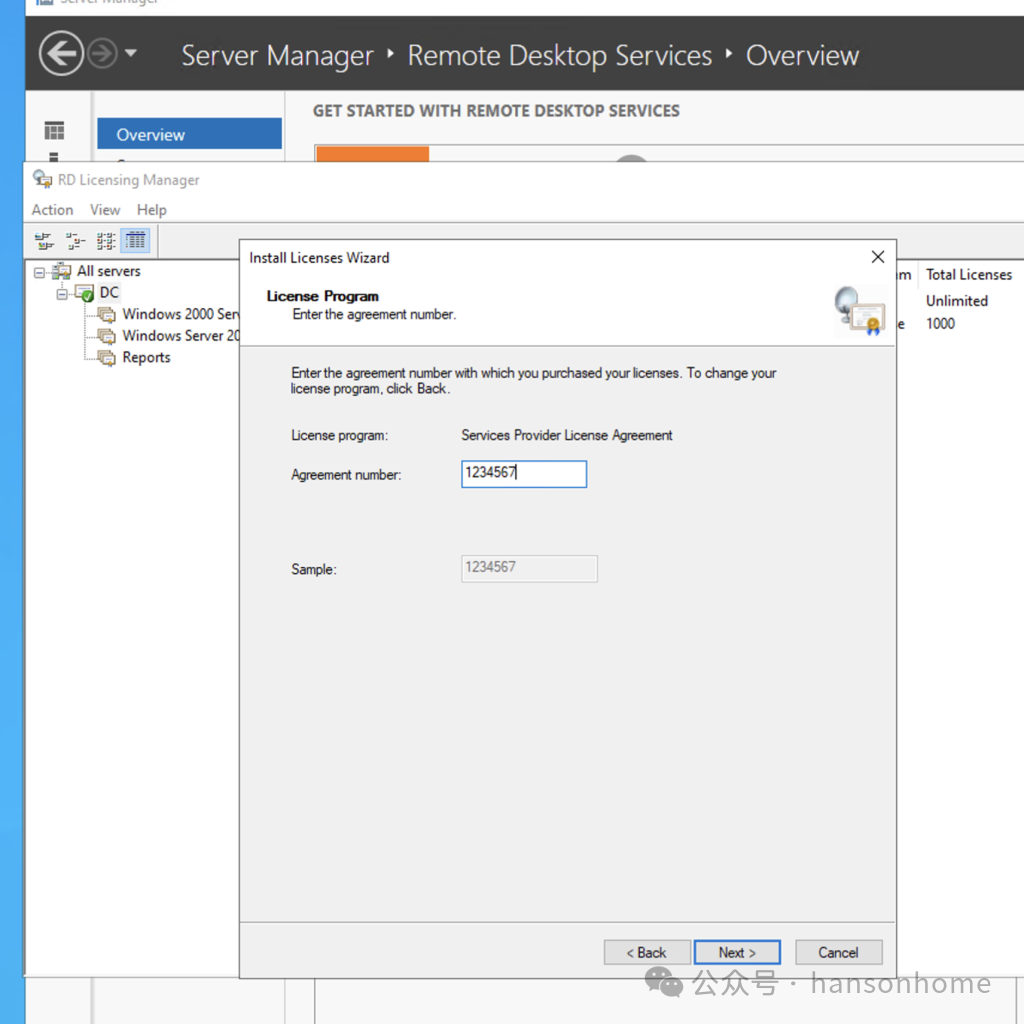Click the Agreement number input field

coord(524,473)
